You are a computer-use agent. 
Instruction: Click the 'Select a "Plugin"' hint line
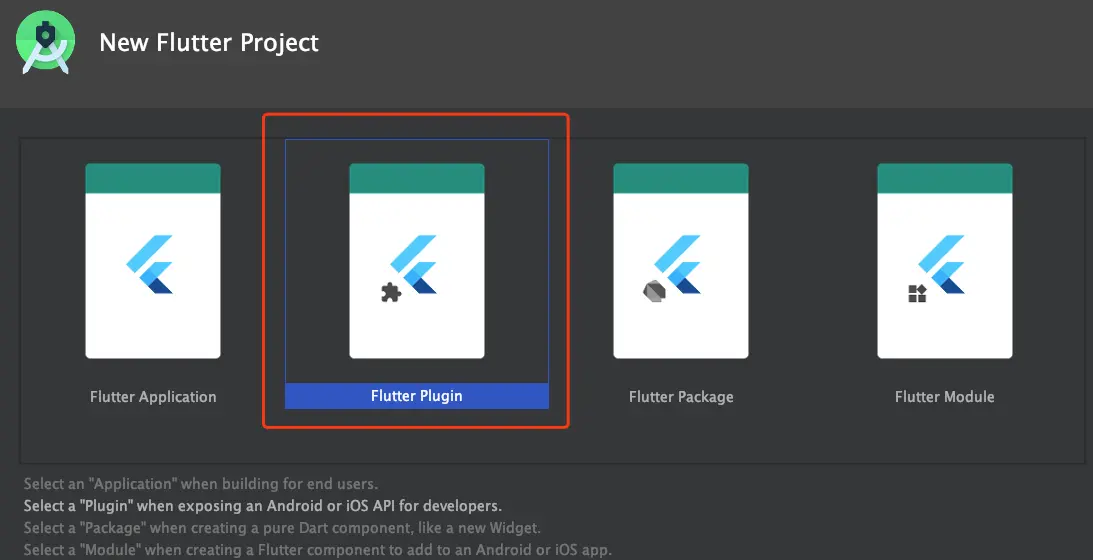click(263, 506)
